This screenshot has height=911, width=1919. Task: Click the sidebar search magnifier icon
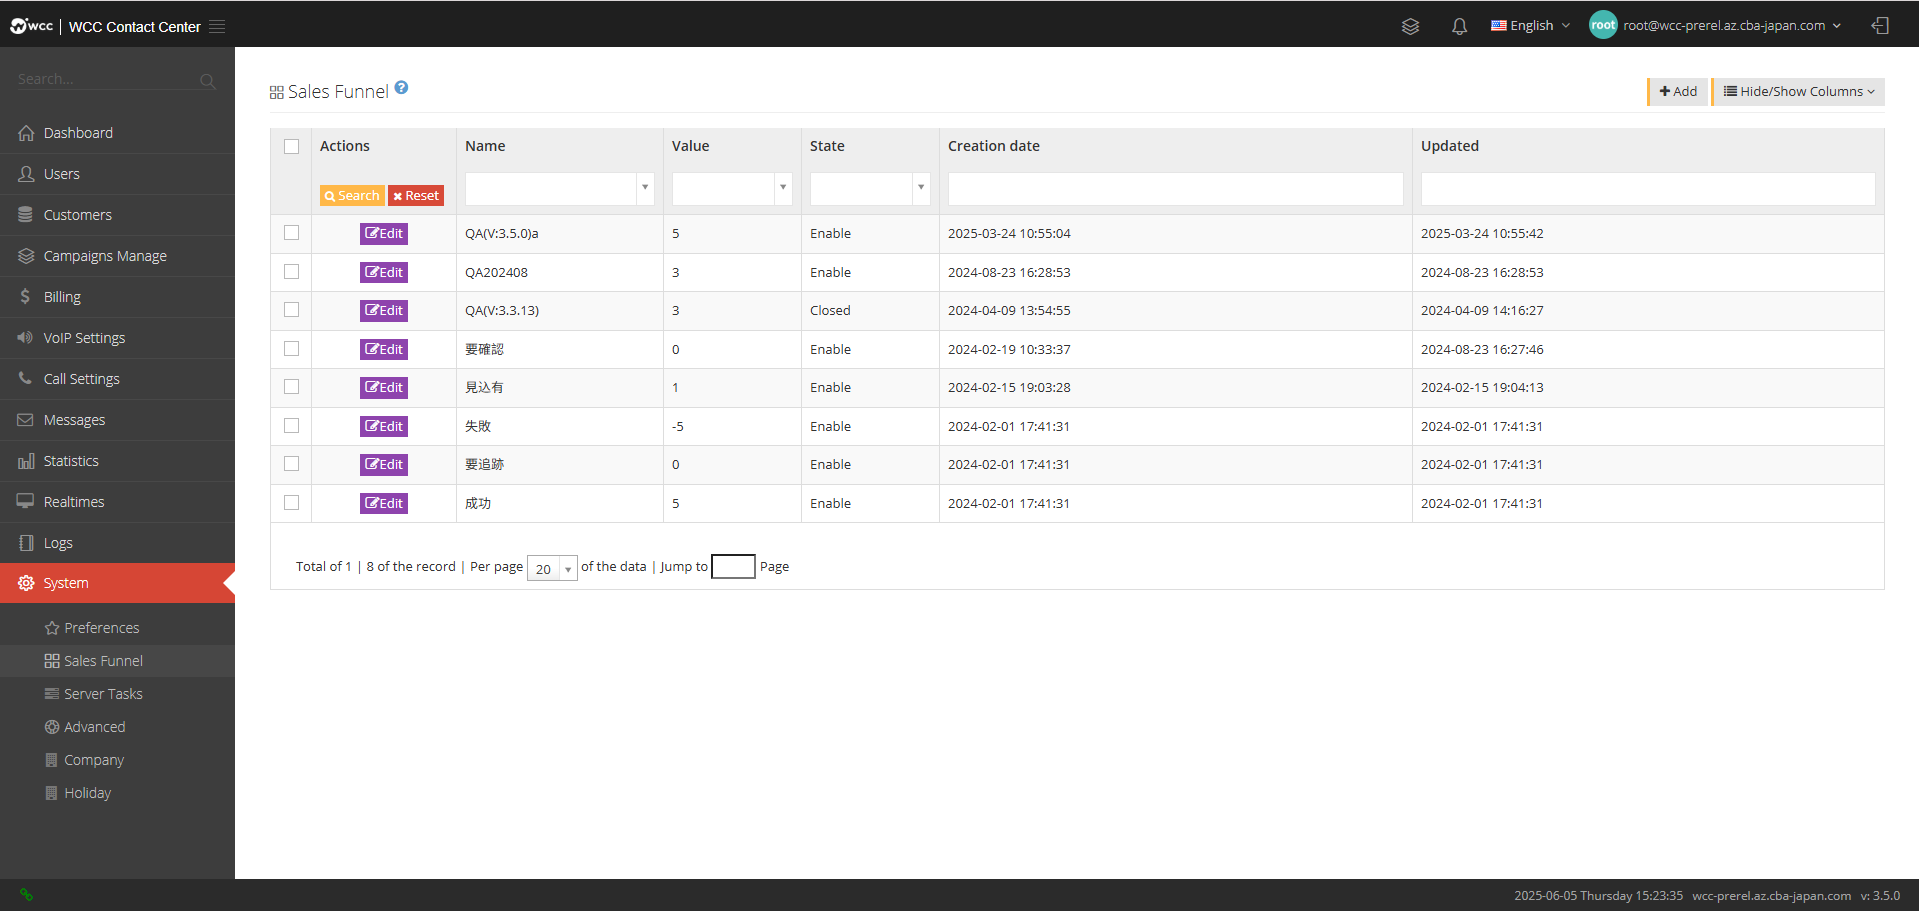click(207, 81)
